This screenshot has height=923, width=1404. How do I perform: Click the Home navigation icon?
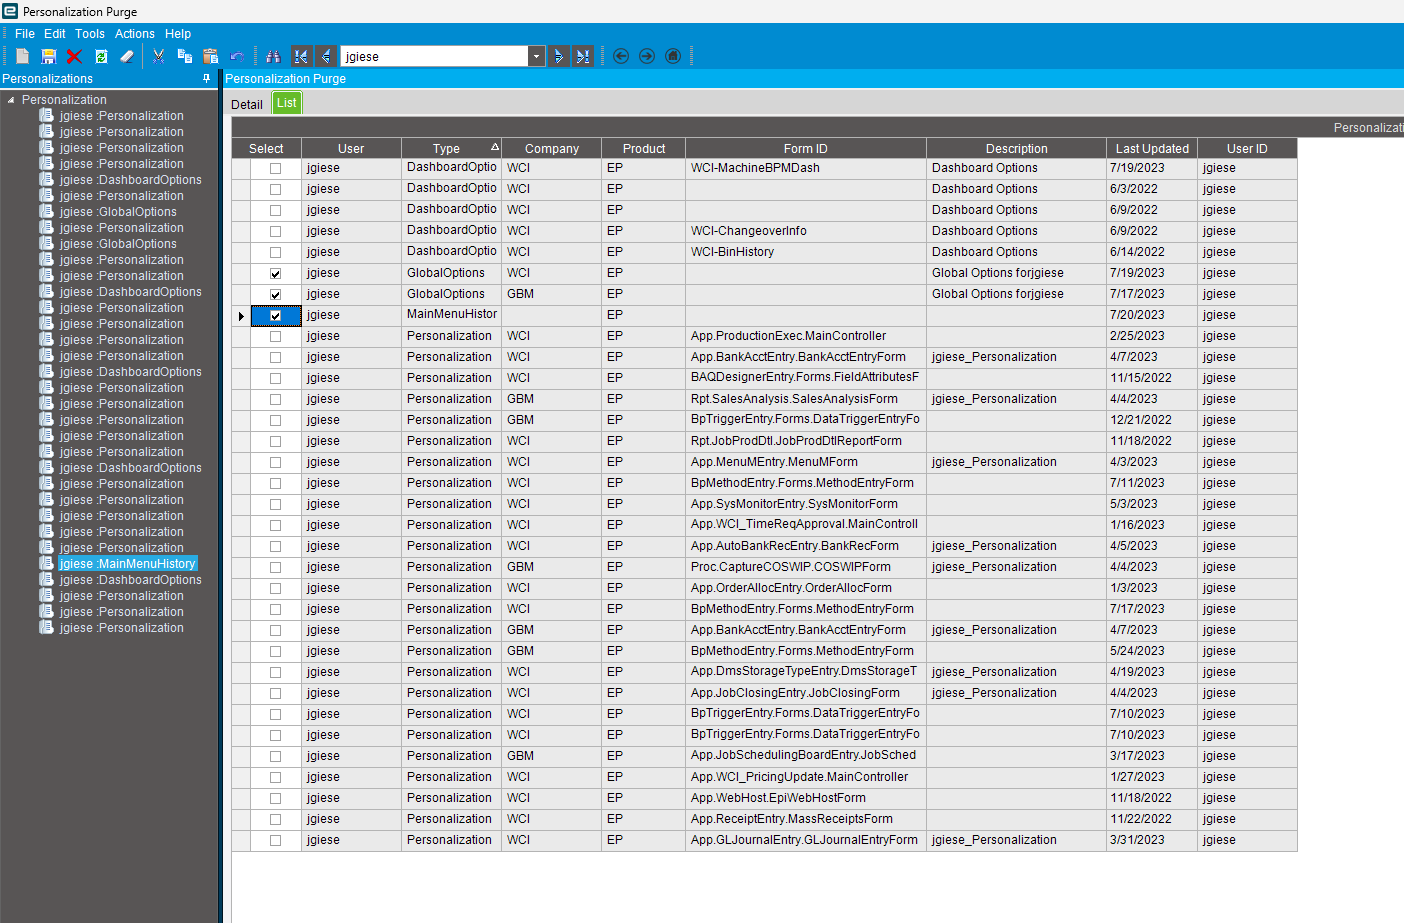(x=673, y=56)
